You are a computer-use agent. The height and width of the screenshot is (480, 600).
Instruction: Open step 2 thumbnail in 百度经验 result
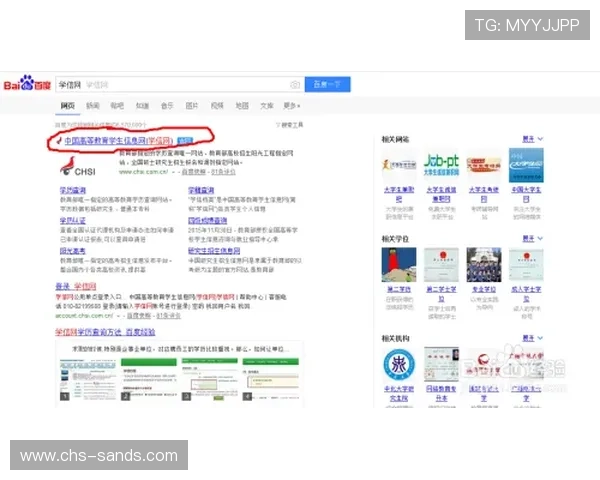pyautogui.click(x=149, y=379)
